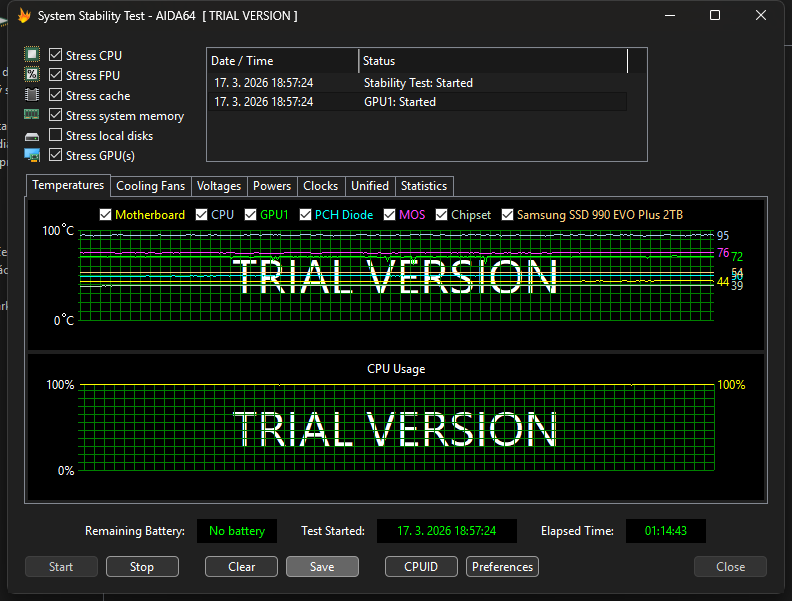Open the Unified tab
The width and height of the screenshot is (792, 601).
(x=370, y=186)
